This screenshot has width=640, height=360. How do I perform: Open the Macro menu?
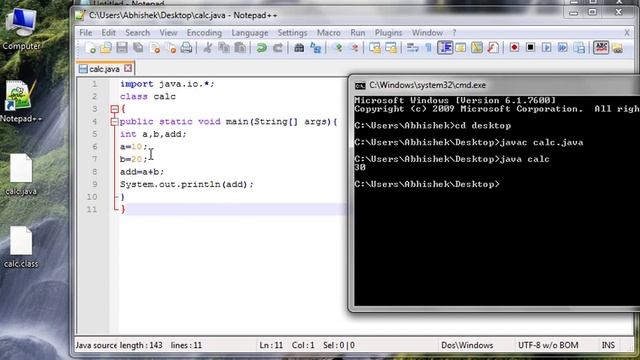[329, 33]
